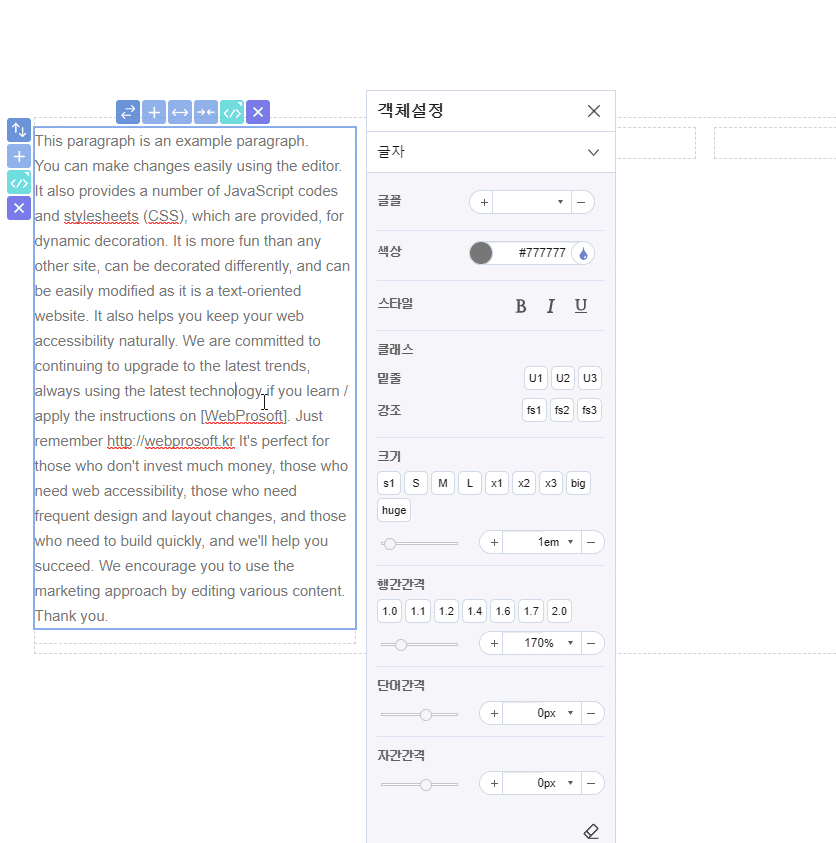836x843 pixels.
Task: Click the plus icon in the left vertical toolbar
Action: point(19,156)
